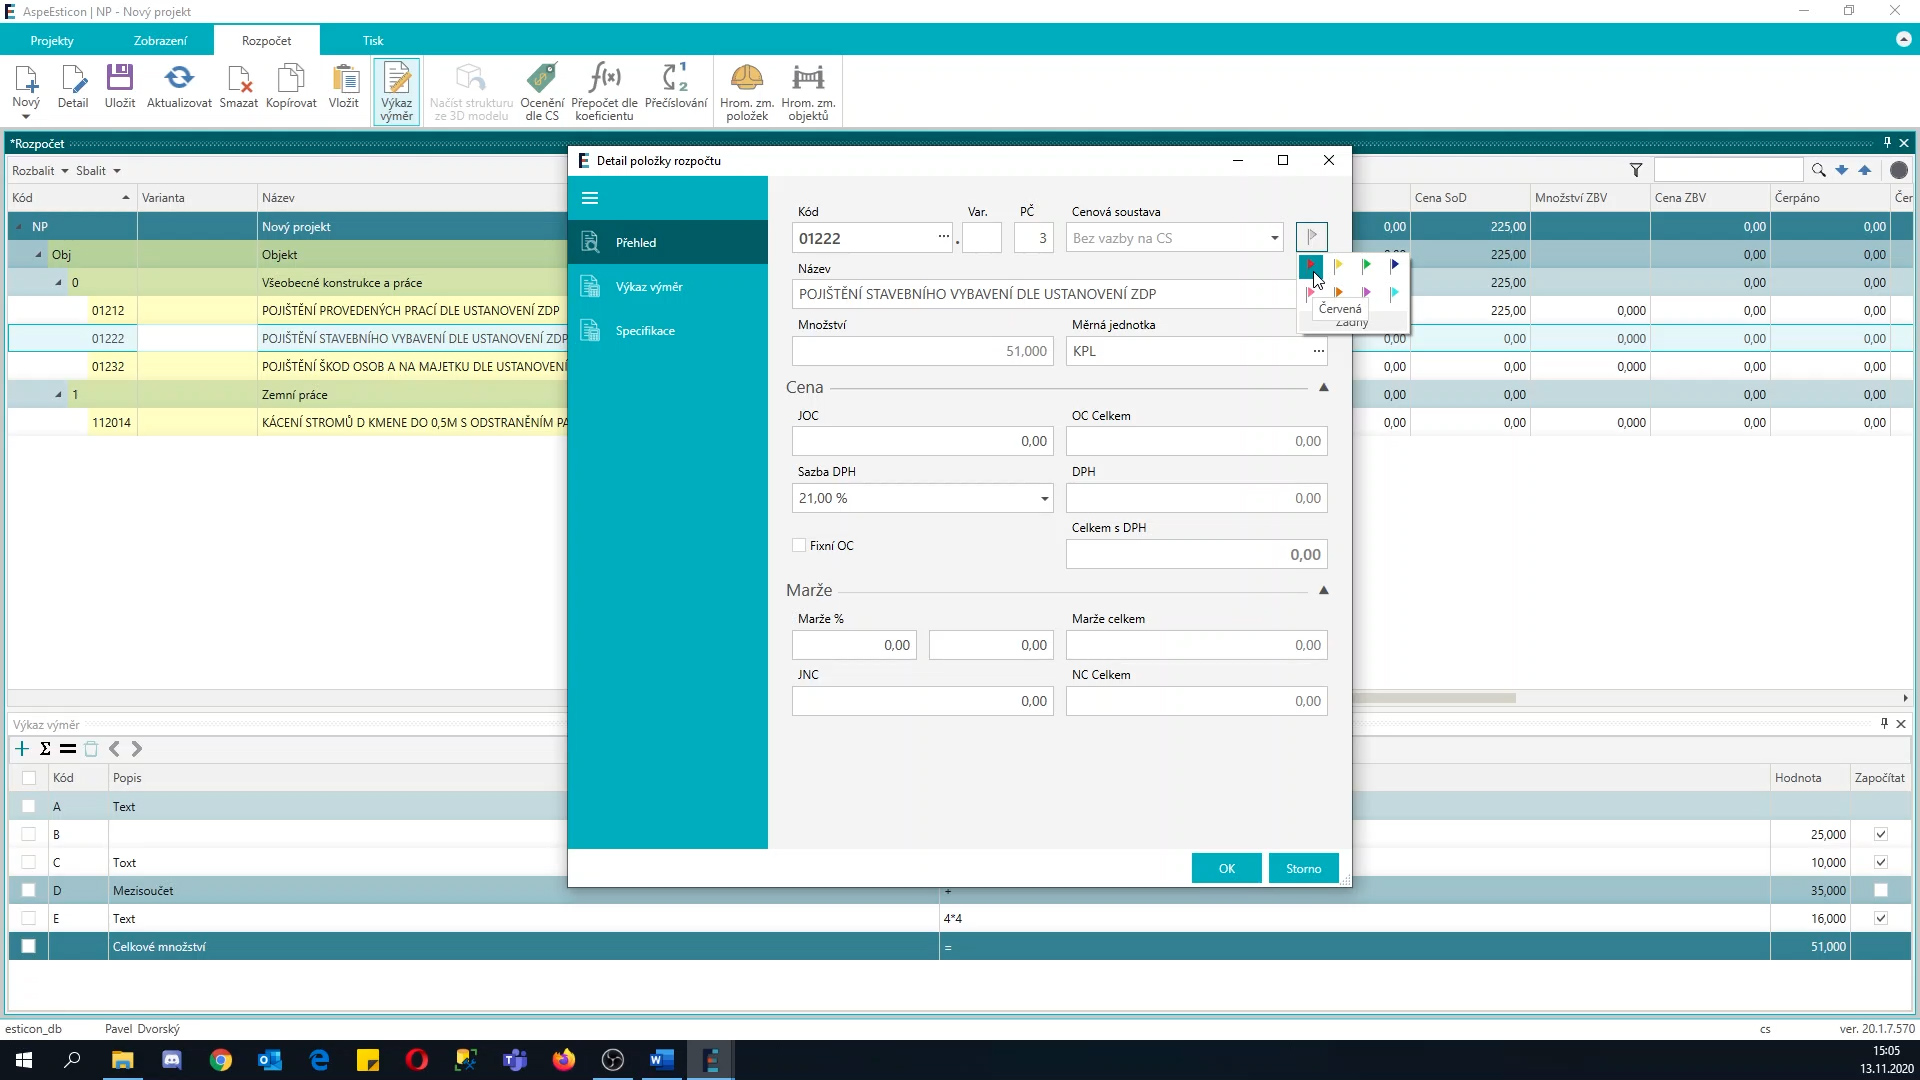The width and height of the screenshot is (1920, 1080).
Task: Uncheck Započítat for the row with value 25,000
Action: click(x=1880, y=834)
